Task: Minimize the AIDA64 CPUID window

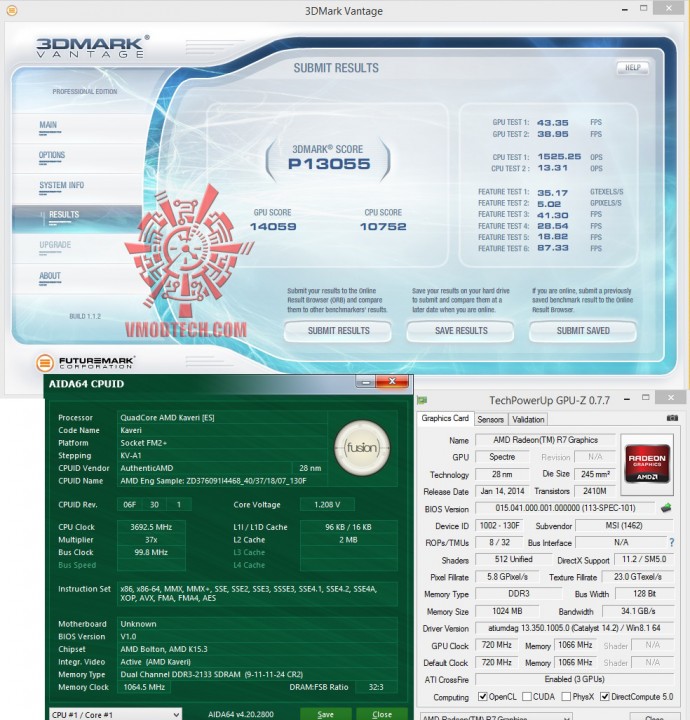Action: coord(366,382)
